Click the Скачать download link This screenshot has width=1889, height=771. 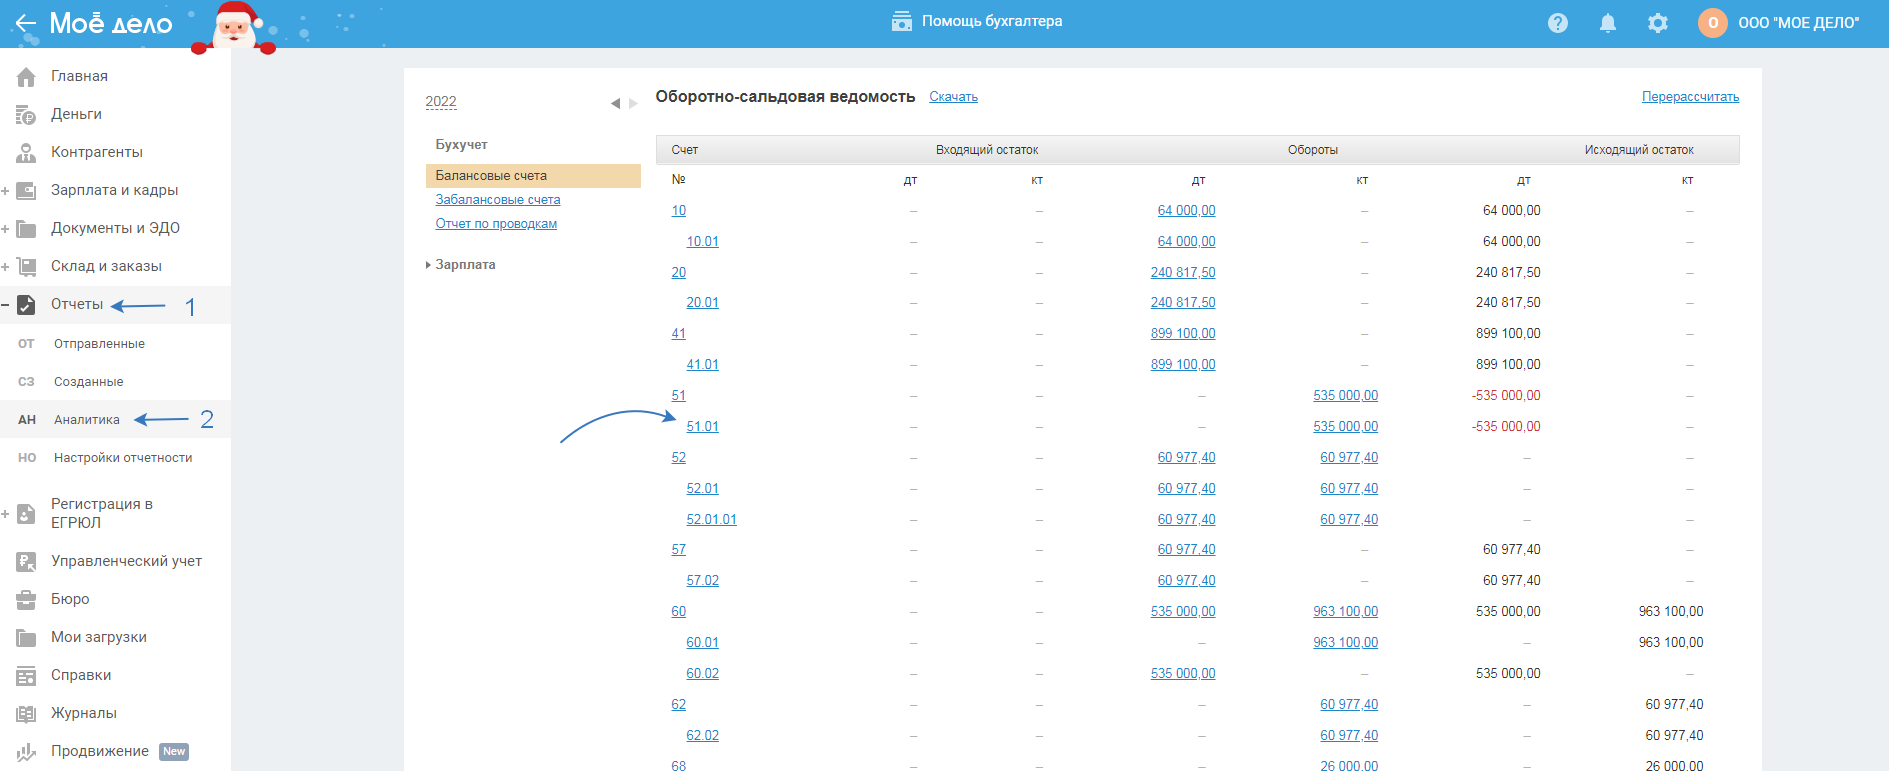click(x=953, y=97)
